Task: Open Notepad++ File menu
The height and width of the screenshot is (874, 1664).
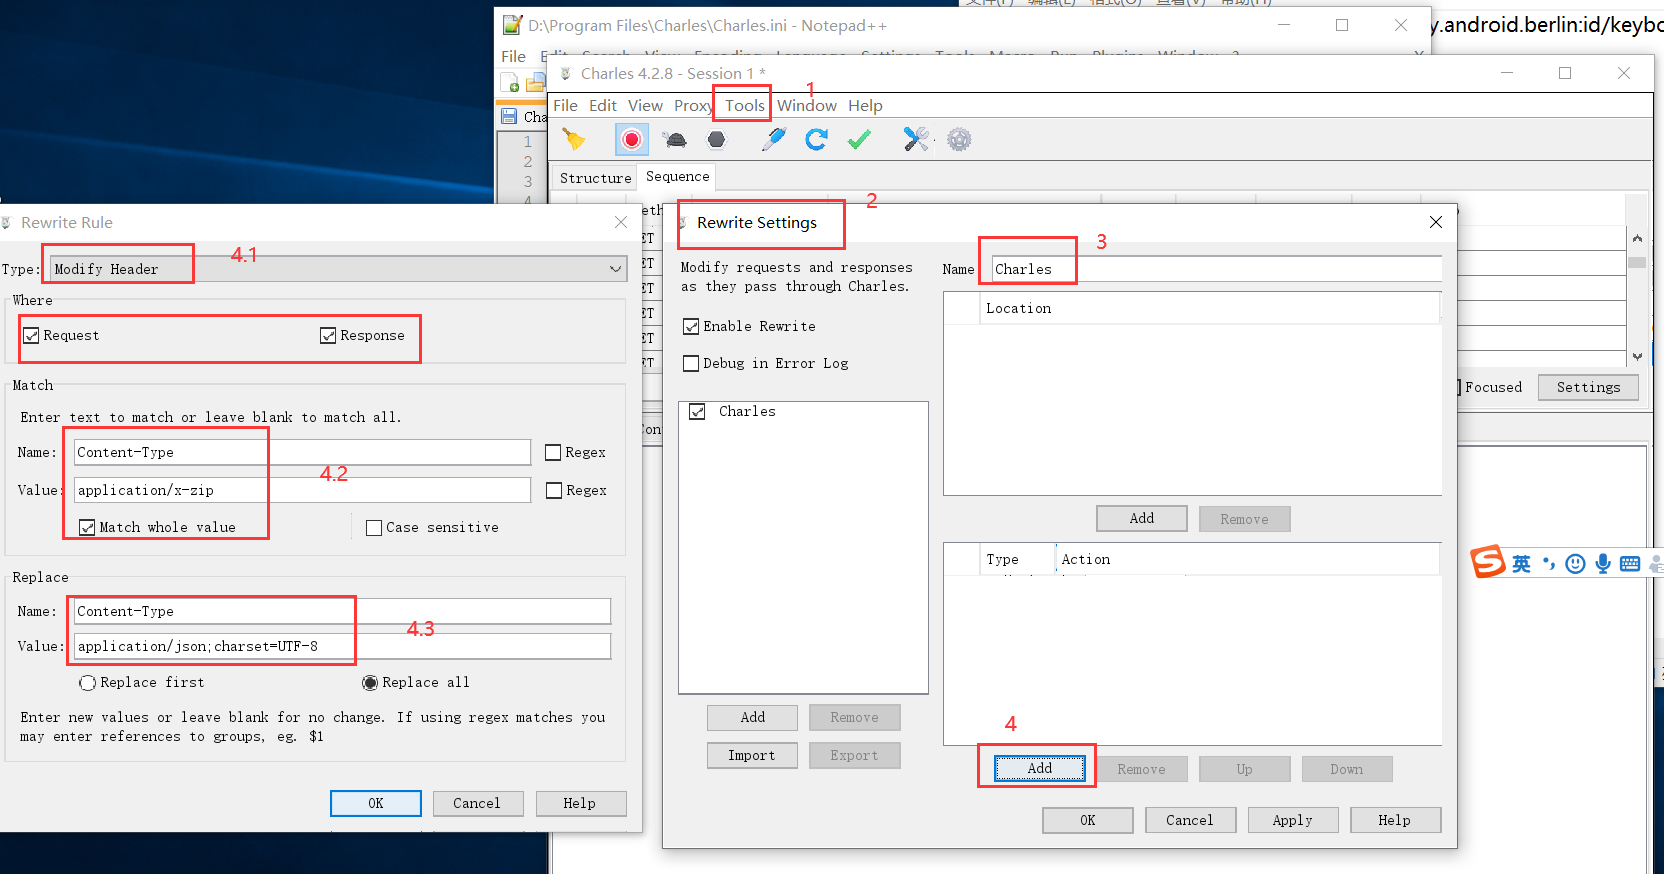Action: [513, 56]
